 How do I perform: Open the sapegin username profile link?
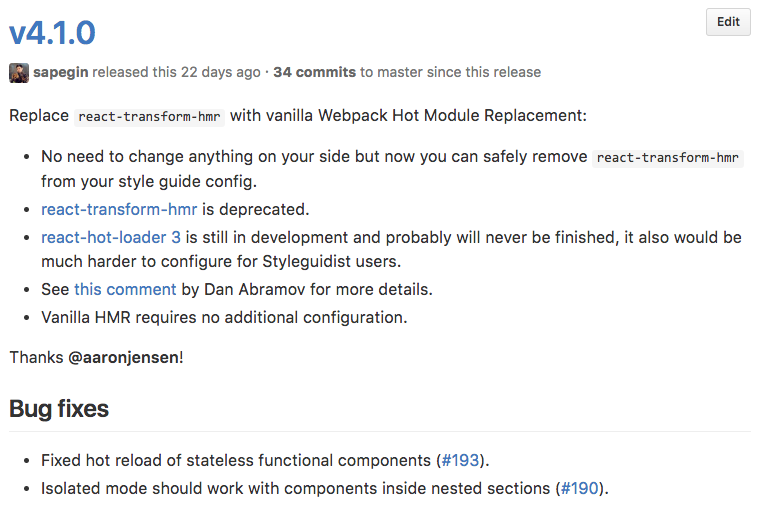pos(63,72)
